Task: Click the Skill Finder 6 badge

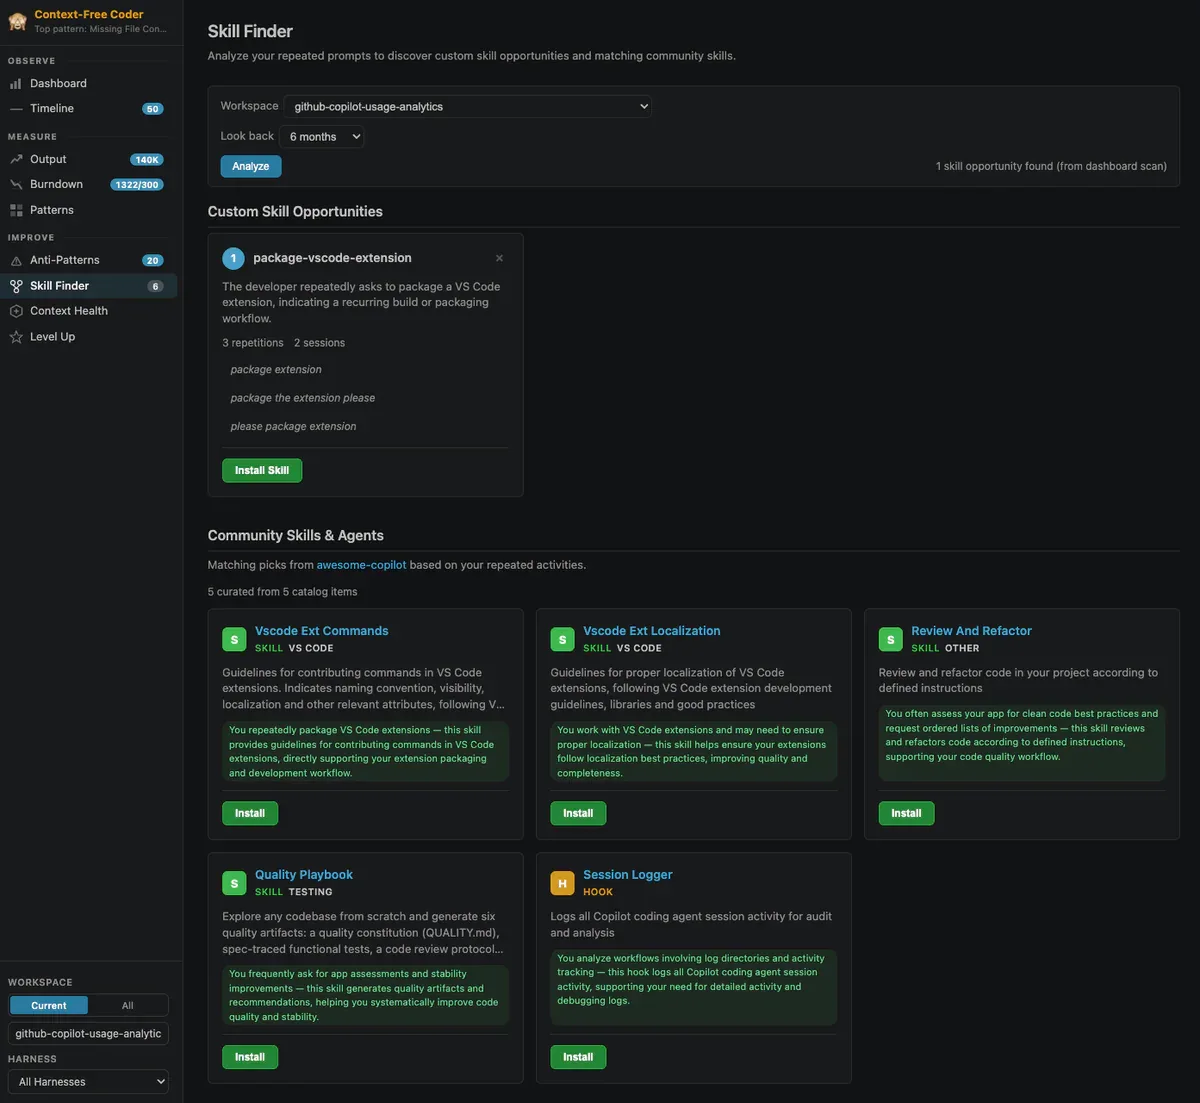Action: [x=155, y=286]
